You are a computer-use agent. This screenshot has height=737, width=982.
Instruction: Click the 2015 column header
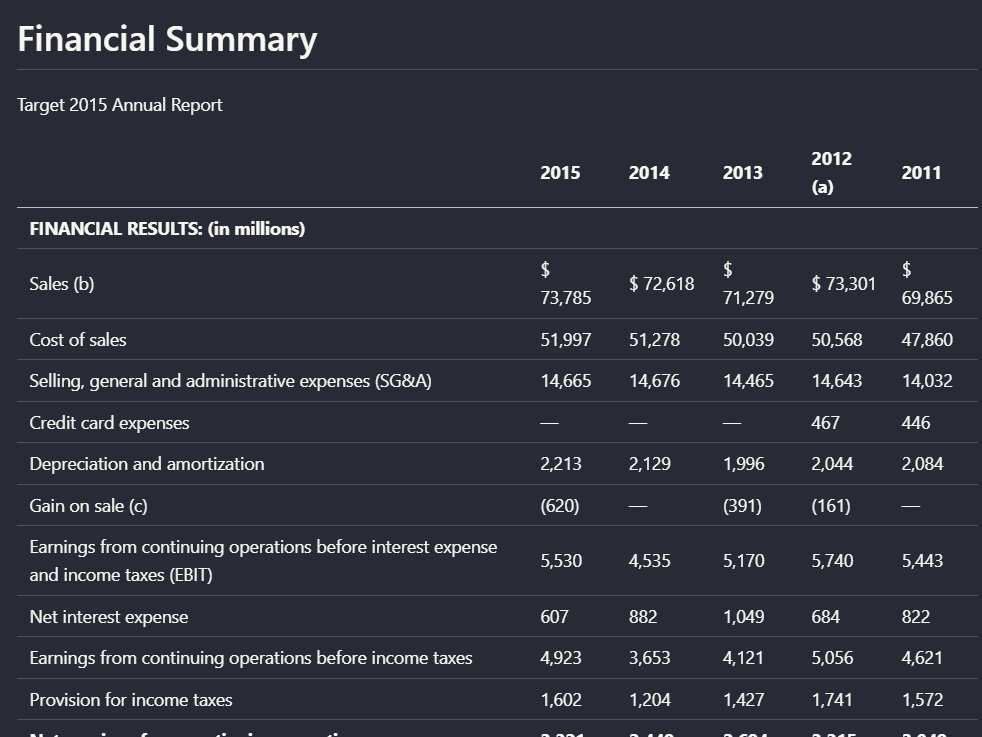pos(560,173)
